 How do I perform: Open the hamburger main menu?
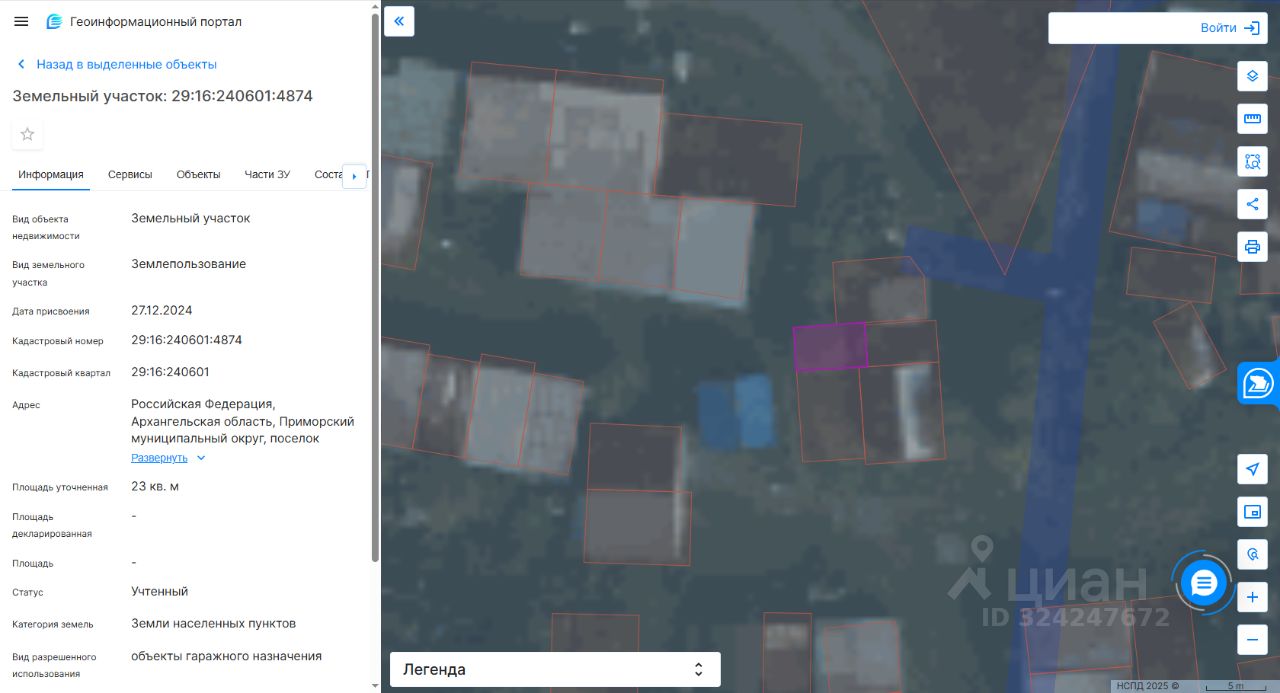(21, 21)
